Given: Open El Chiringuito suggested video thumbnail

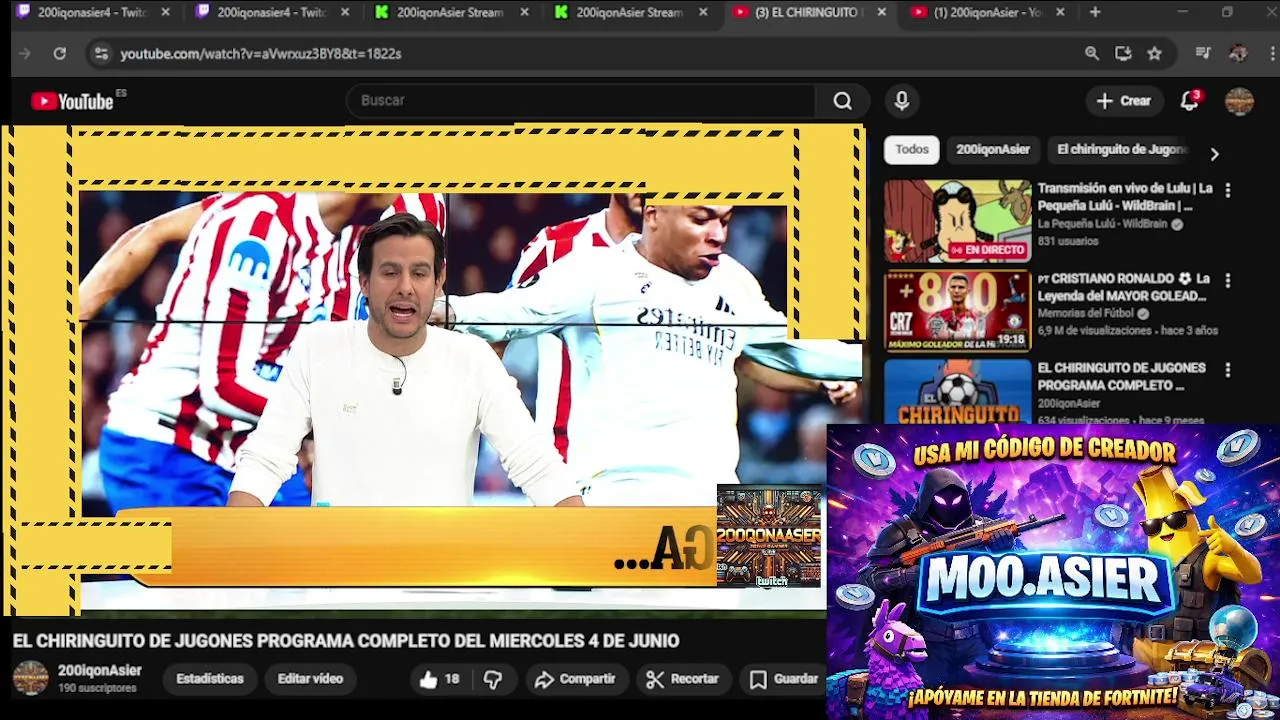Looking at the screenshot, I should point(957,391).
